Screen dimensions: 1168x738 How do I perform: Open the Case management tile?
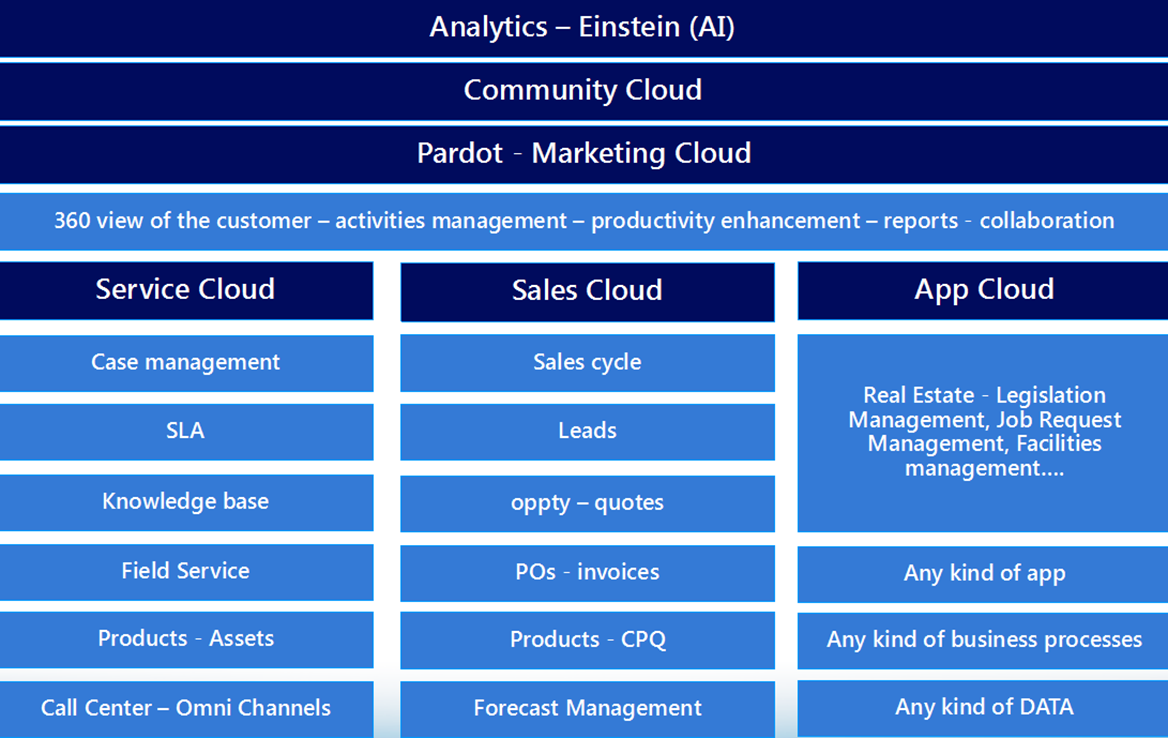186,362
